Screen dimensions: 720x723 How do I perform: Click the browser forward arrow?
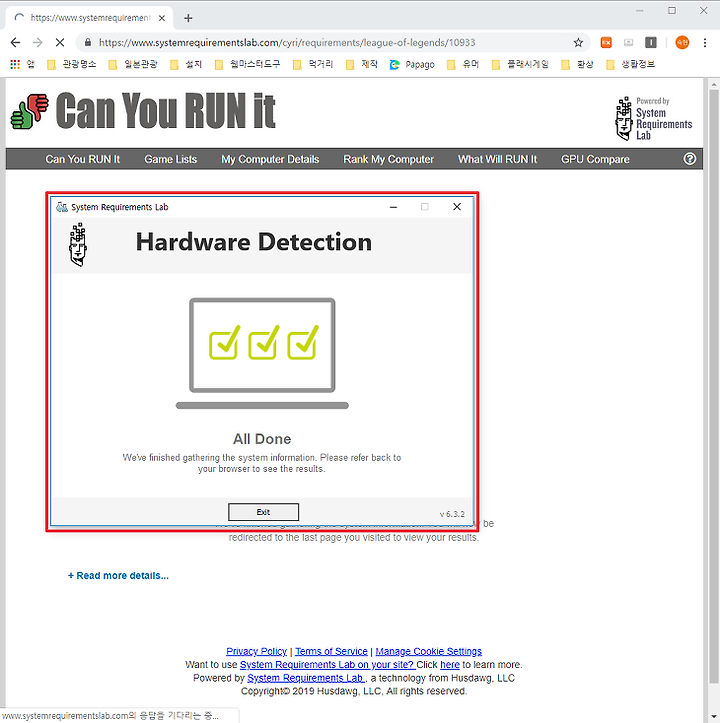(37, 43)
